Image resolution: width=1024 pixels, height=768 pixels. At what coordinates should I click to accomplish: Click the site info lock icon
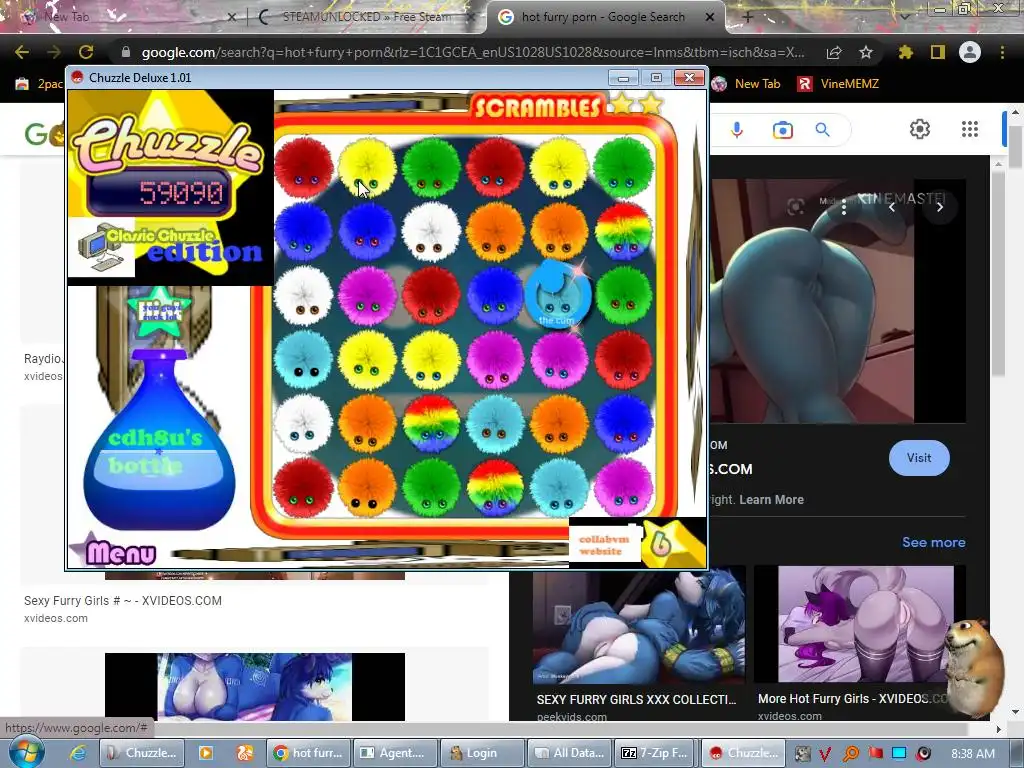[x=126, y=52]
